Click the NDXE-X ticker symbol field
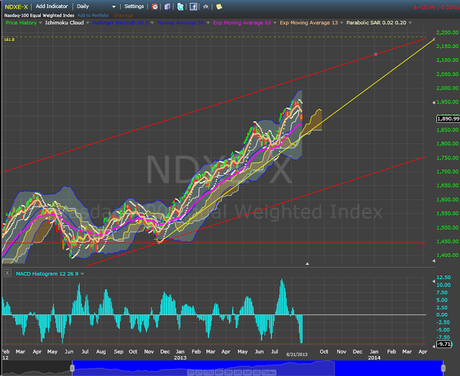Screen dimensions: 460x376 16,7
